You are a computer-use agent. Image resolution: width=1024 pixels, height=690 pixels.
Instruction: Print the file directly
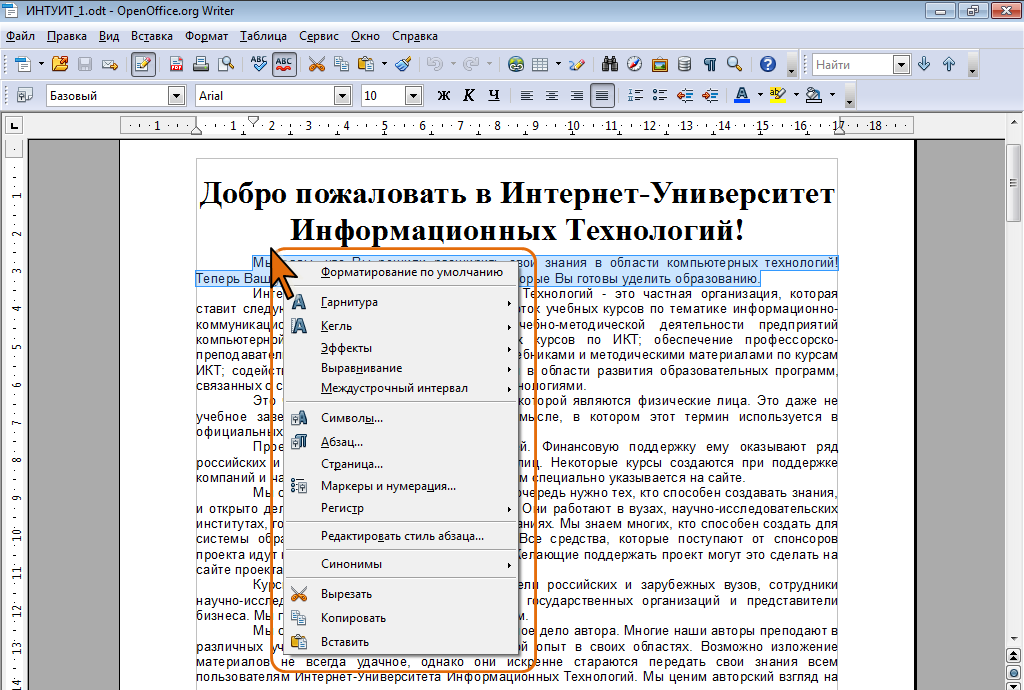tap(201, 64)
